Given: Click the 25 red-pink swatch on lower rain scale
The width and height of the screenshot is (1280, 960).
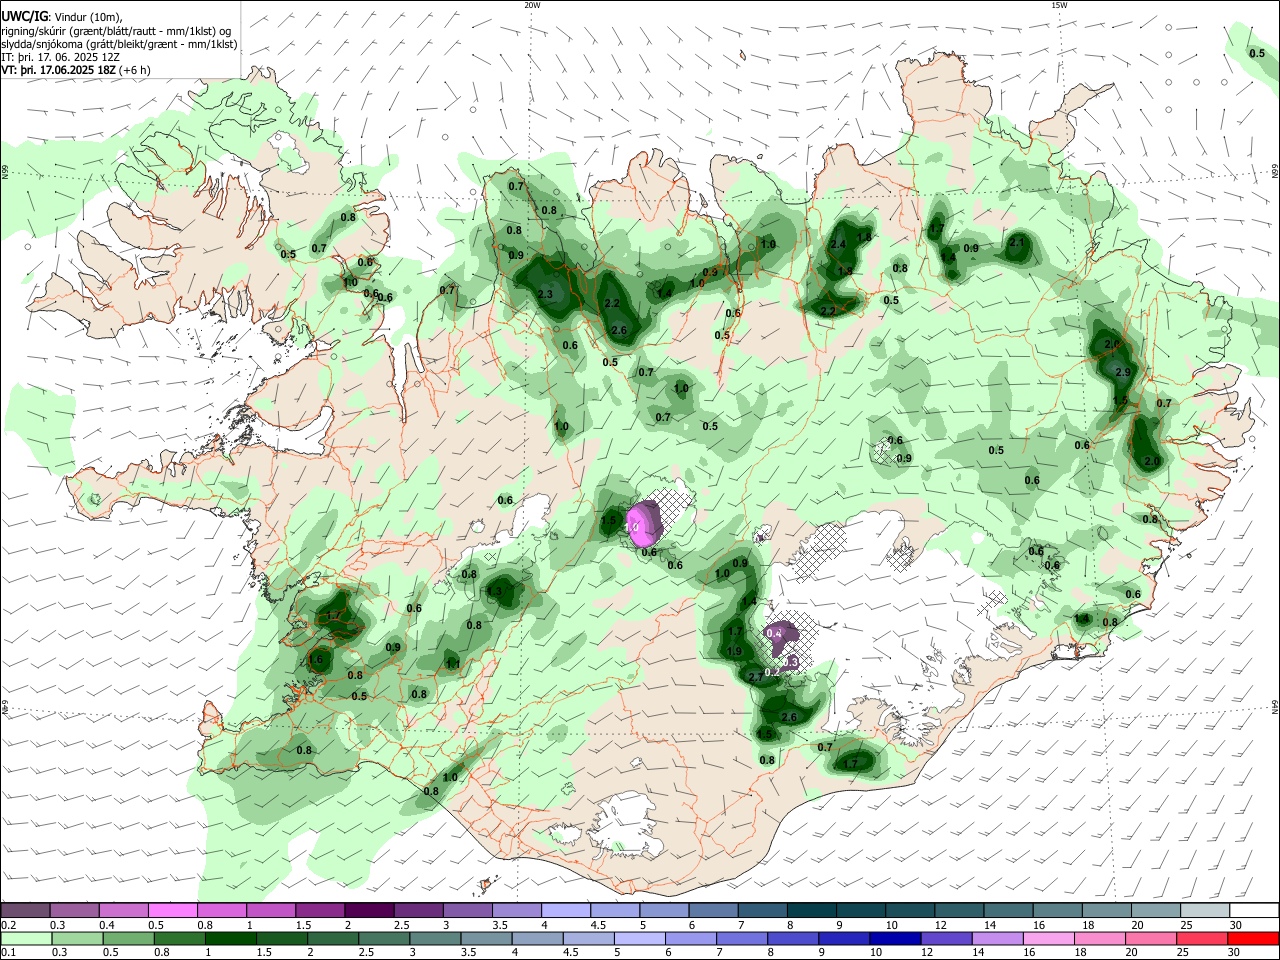Looking at the screenshot, I should click(1200, 938).
